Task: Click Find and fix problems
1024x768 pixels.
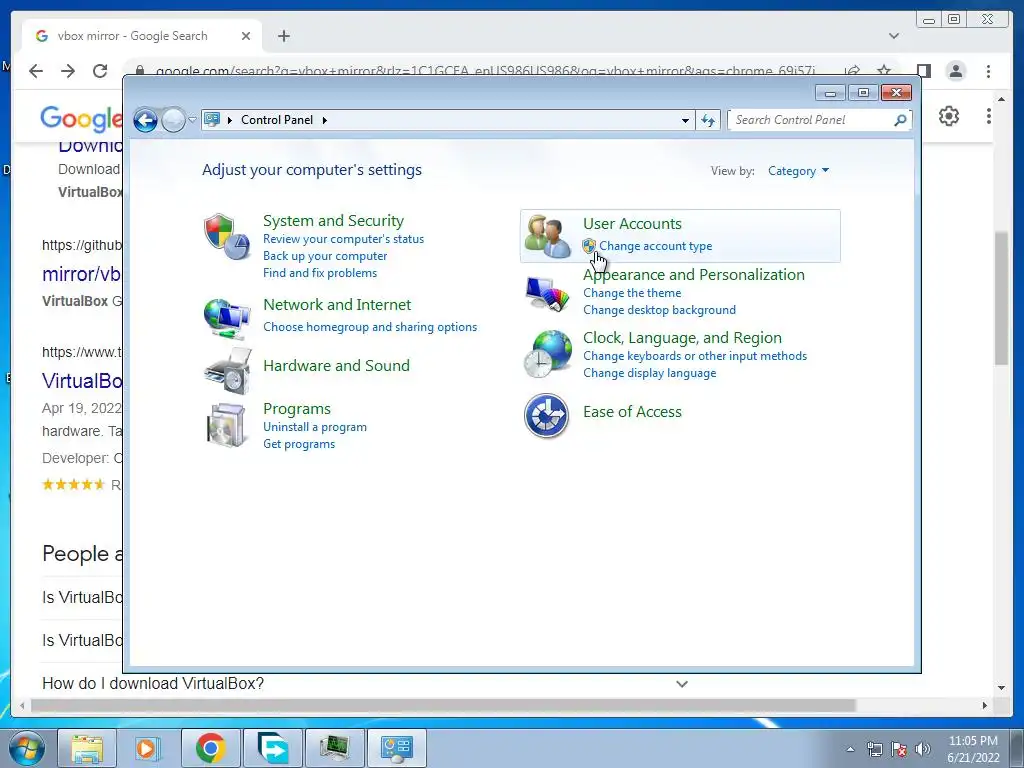Action: (x=320, y=273)
